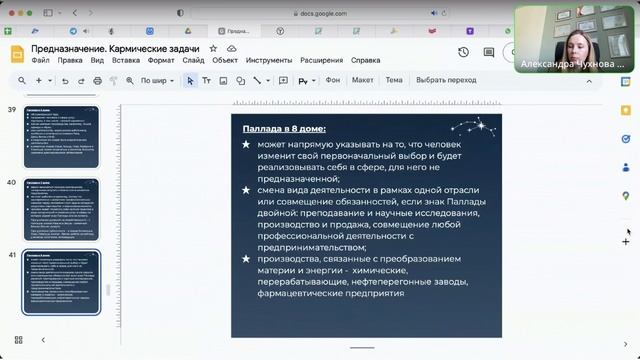This screenshot has height=360, width=640.
Task: Click the zoom magnifier tool
Action: tap(130, 81)
